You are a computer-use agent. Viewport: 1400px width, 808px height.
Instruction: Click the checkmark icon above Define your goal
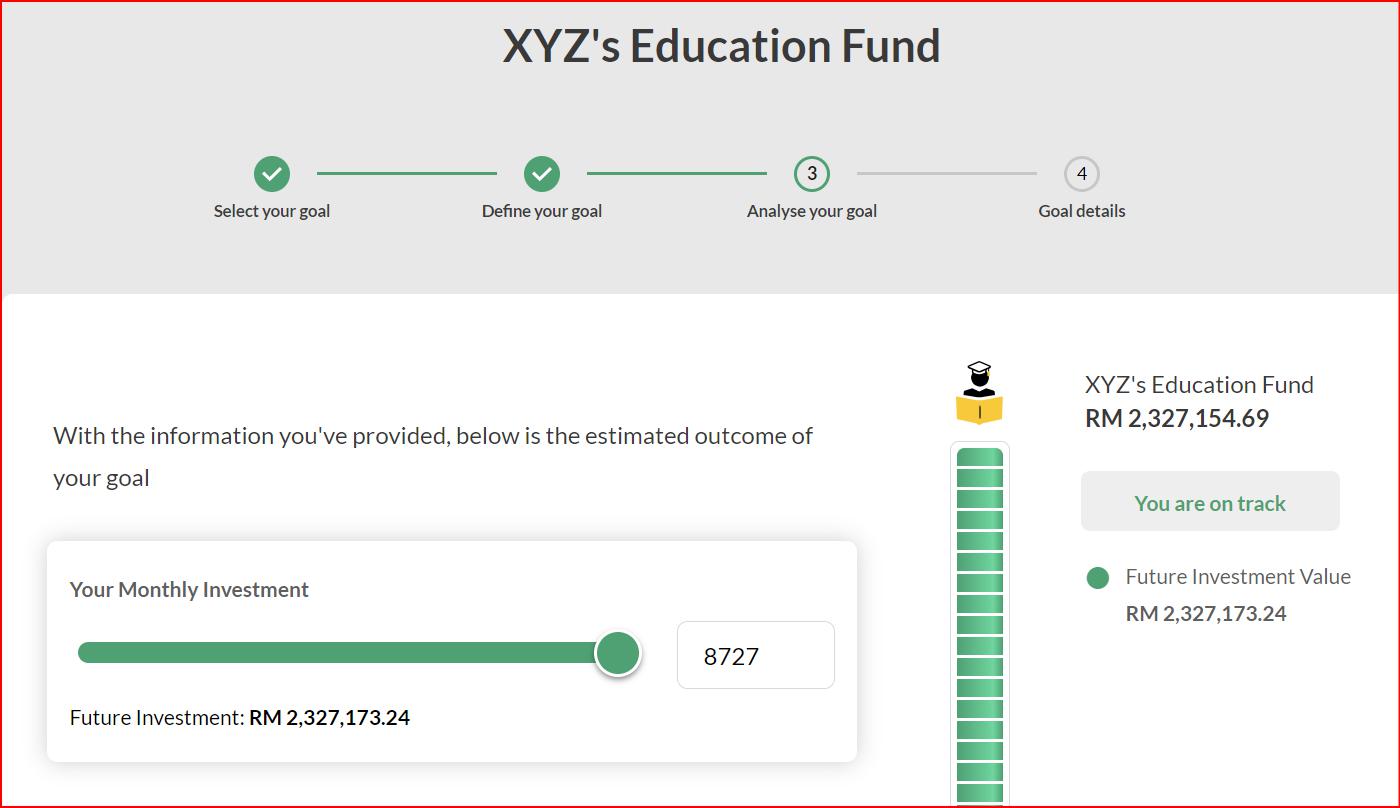pos(542,174)
